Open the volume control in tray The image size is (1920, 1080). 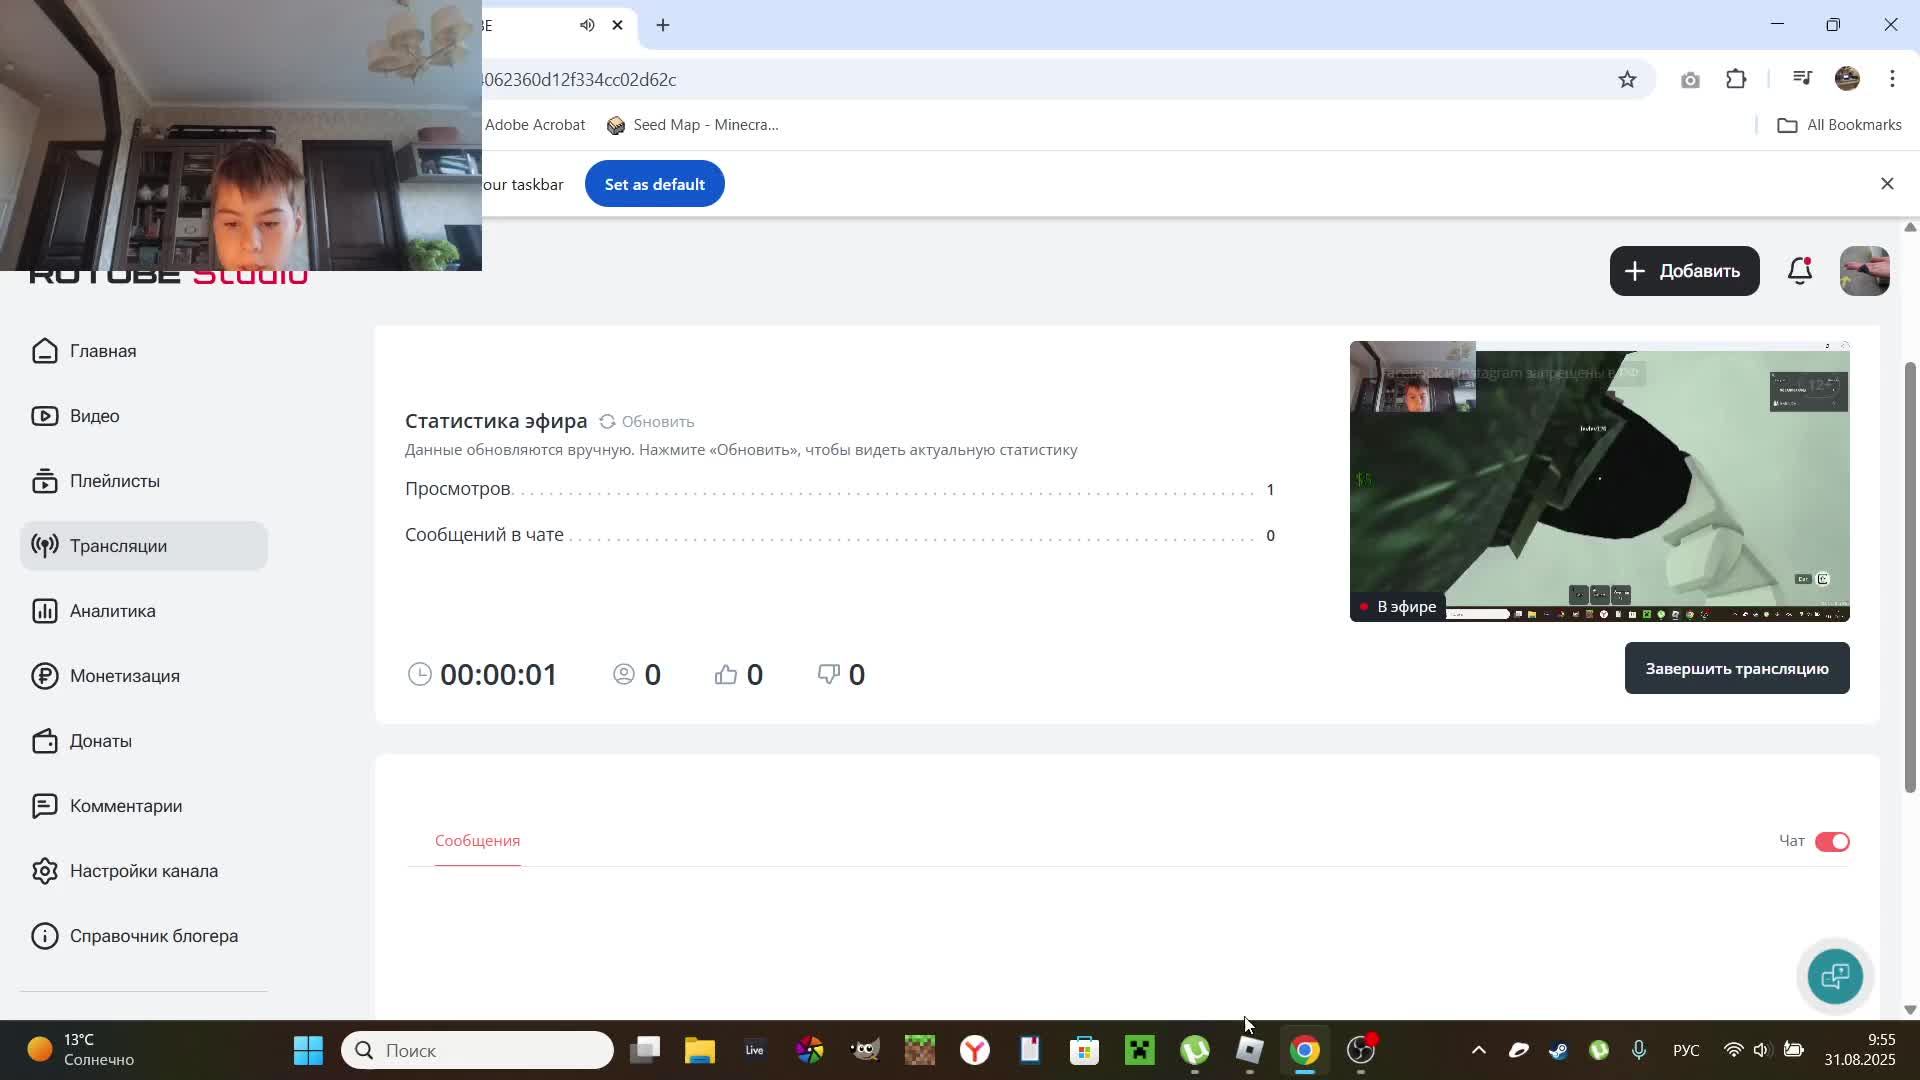pos(1762,1050)
